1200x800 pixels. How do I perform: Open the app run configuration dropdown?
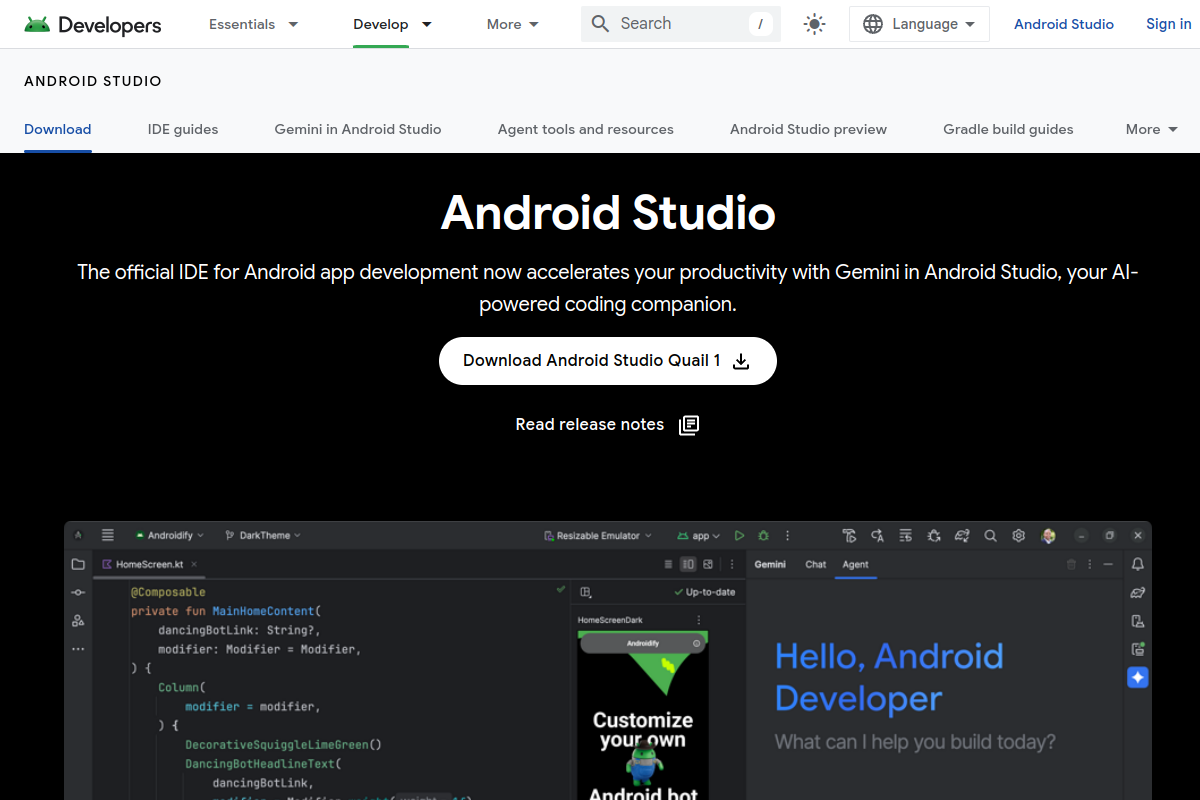[699, 536]
